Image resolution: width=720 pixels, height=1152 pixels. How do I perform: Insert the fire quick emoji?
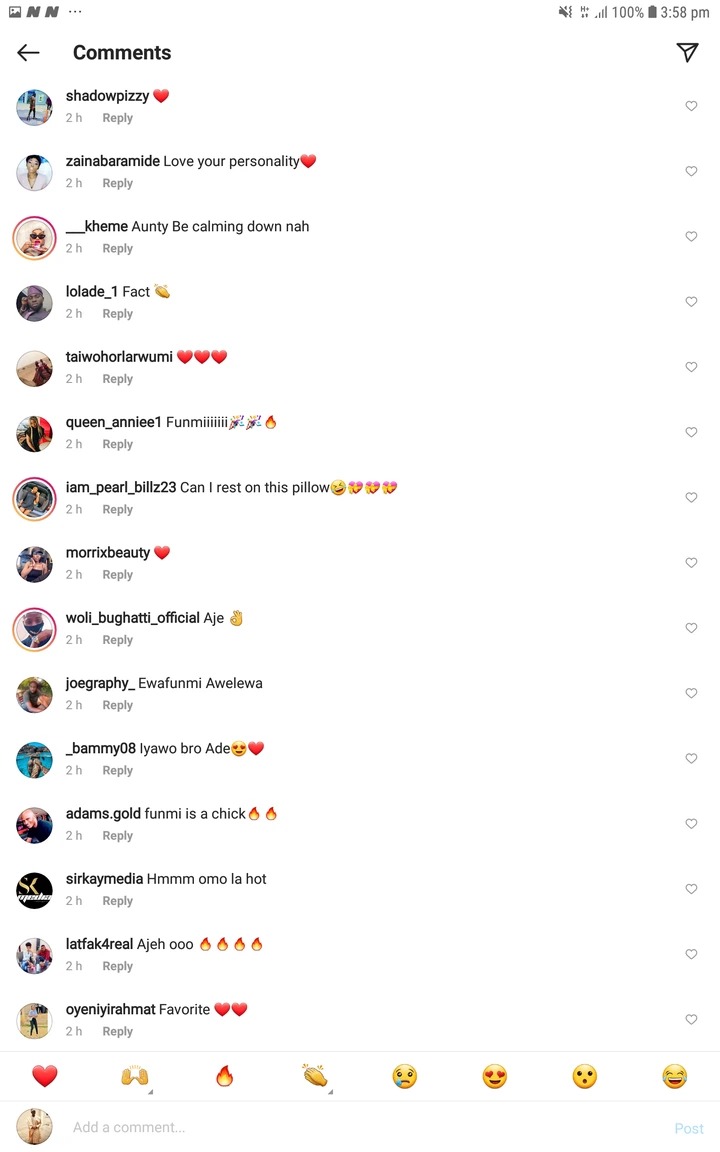click(225, 1076)
